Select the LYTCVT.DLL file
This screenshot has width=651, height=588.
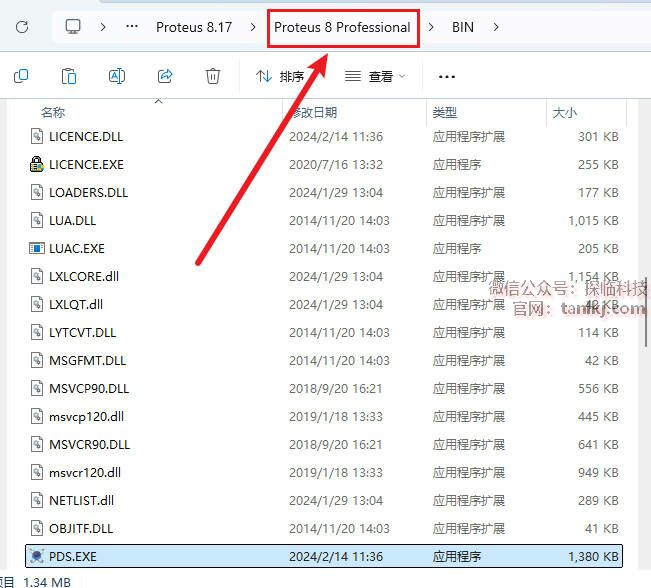point(324,333)
